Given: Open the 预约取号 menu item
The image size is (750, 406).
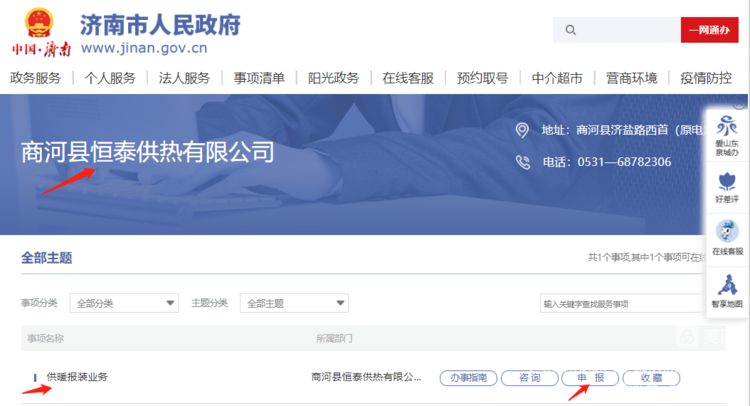Looking at the screenshot, I should 482,78.
